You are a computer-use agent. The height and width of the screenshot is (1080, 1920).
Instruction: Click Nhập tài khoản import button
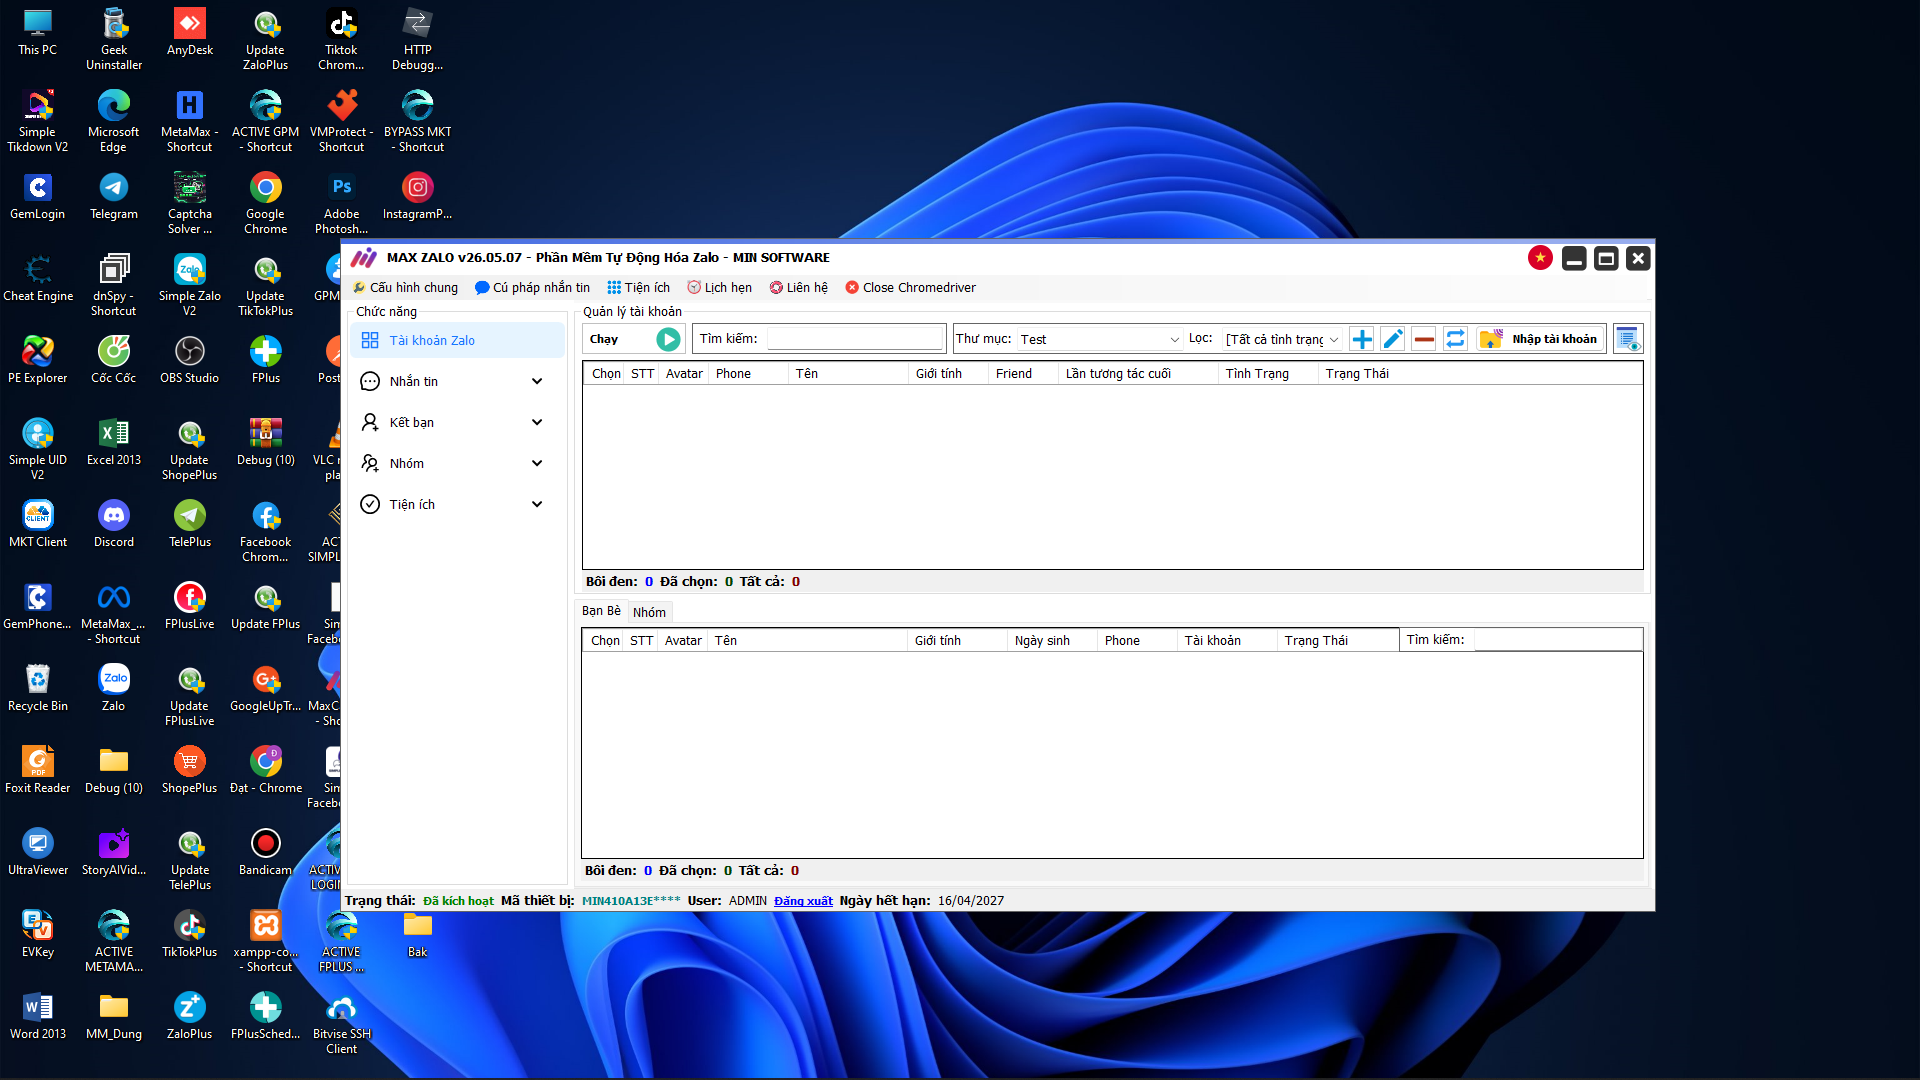pyautogui.click(x=1542, y=339)
